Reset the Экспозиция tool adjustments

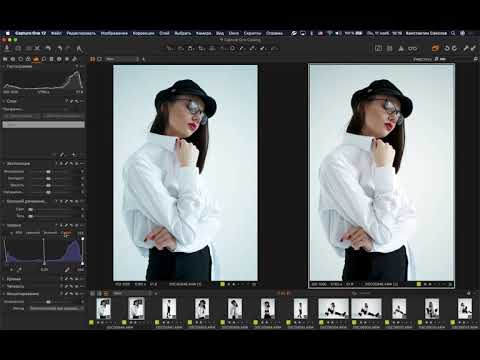[x=71, y=164]
